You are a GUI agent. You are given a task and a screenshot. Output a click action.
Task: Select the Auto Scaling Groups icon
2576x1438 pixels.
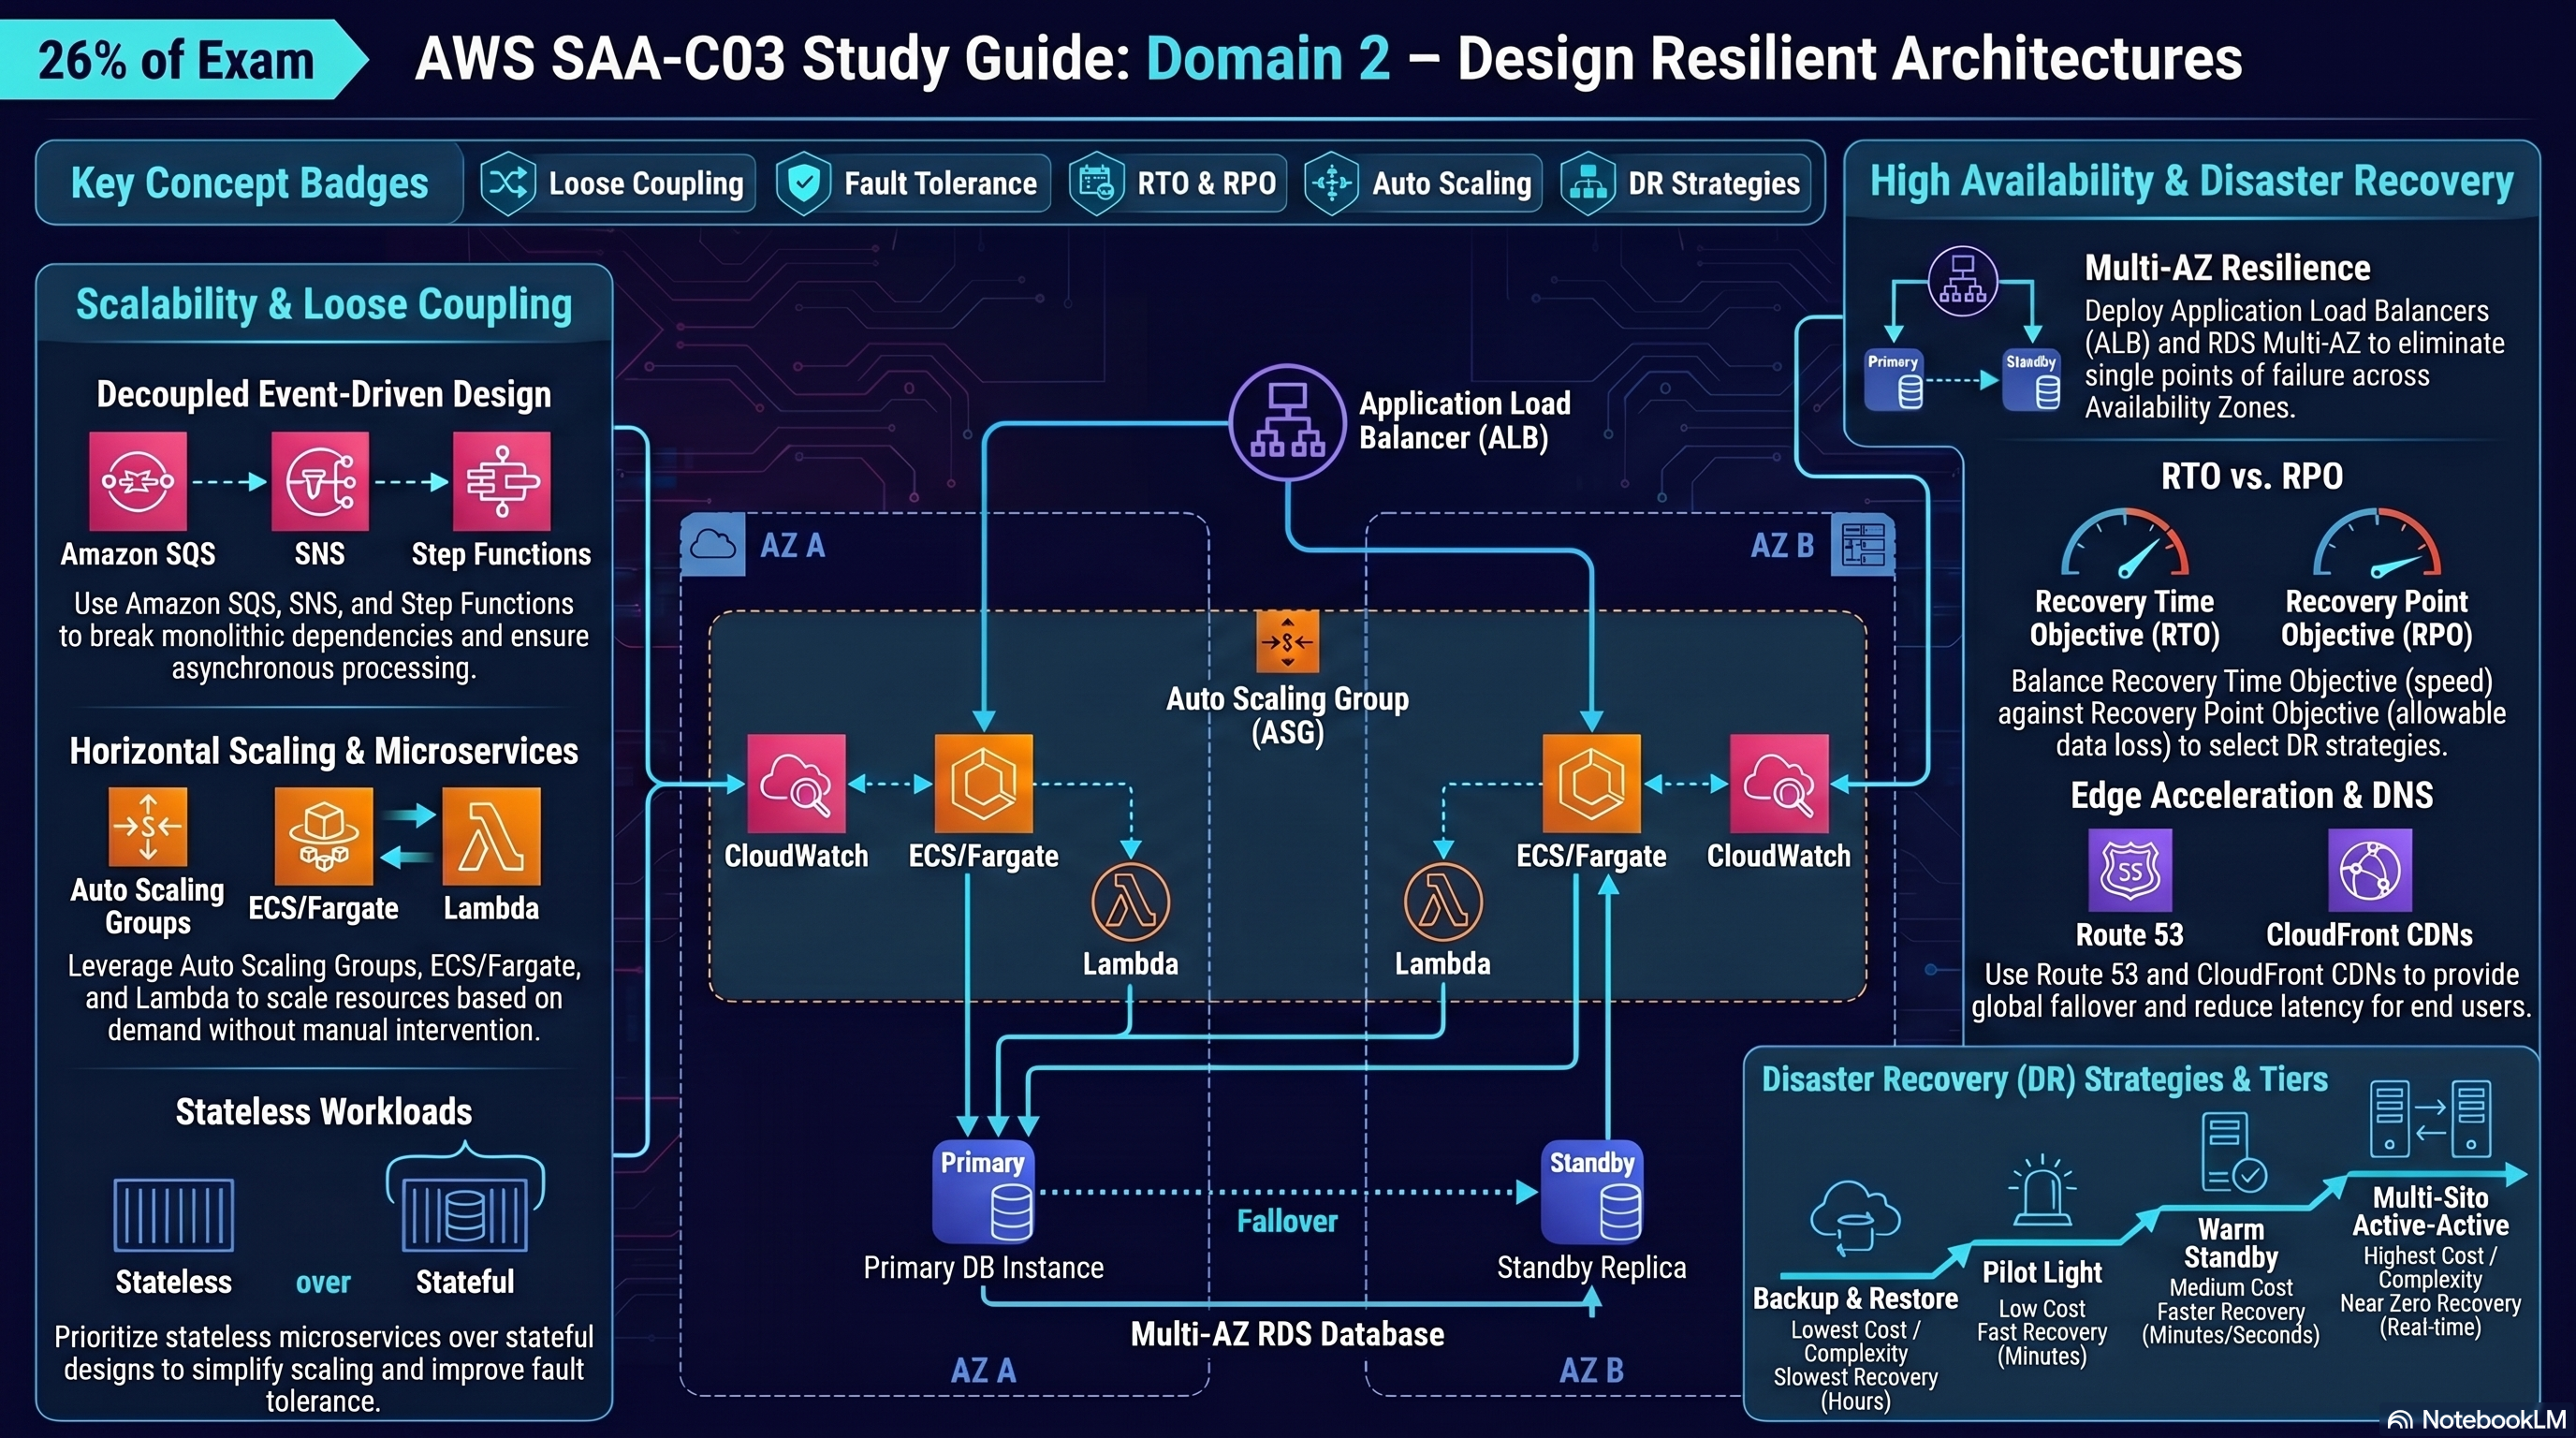(148, 826)
